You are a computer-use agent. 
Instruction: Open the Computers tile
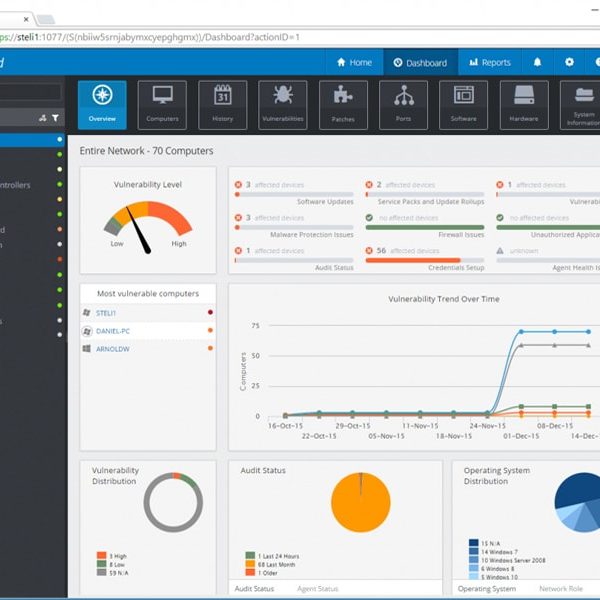tap(162, 105)
